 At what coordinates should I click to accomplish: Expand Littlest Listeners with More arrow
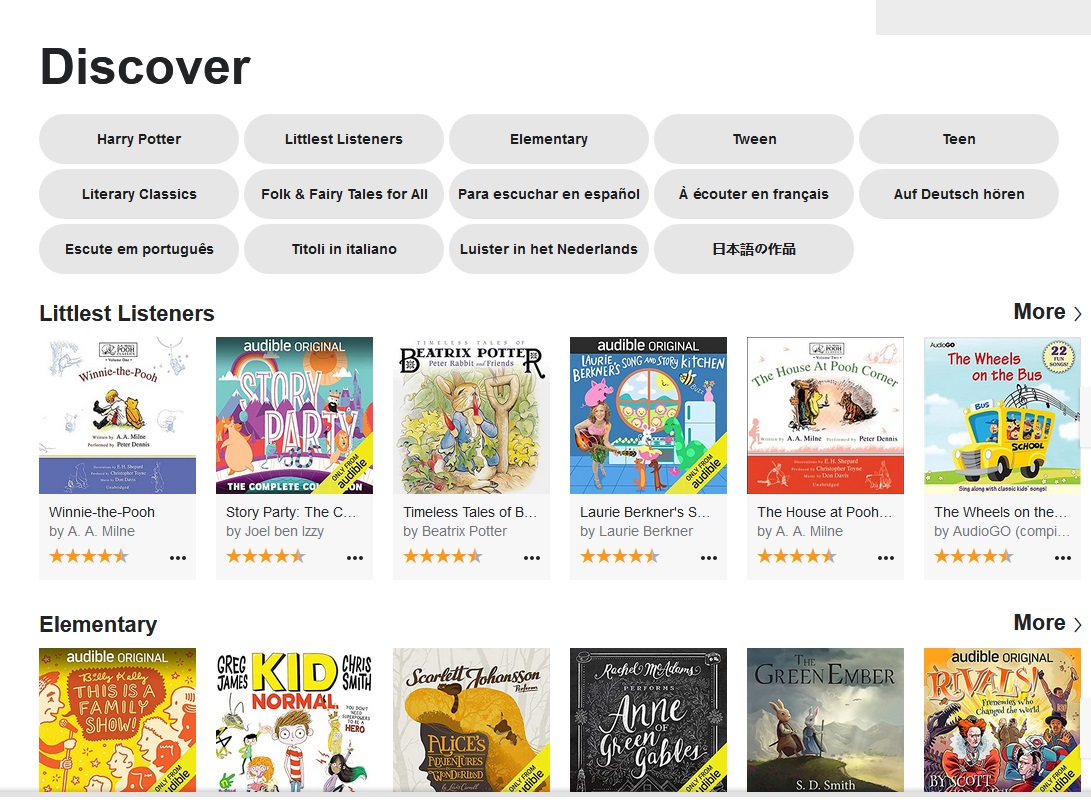[1047, 312]
